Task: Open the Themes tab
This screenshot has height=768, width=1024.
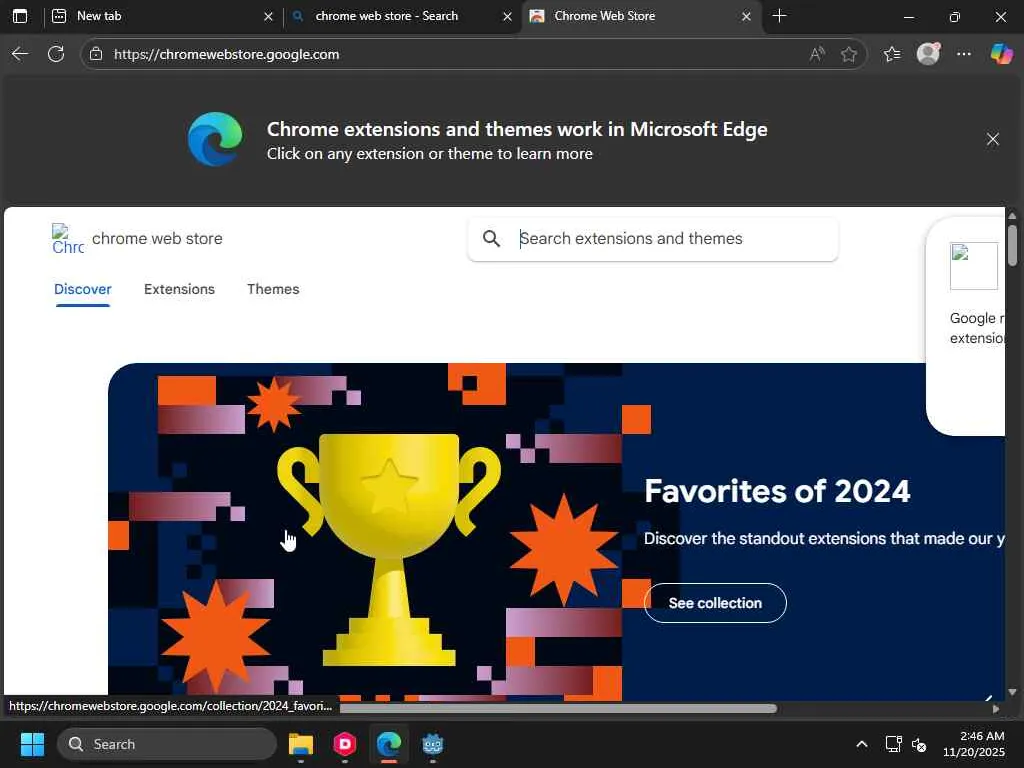Action: tap(273, 289)
